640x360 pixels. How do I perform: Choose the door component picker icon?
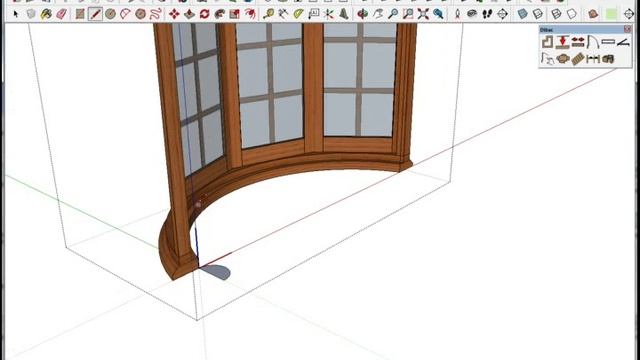pos(547,59)
